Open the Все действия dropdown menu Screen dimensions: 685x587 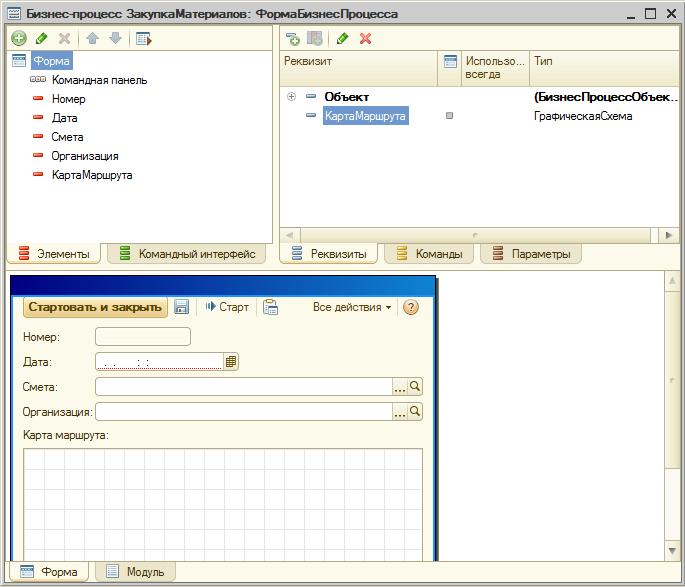tap(352, 307)
